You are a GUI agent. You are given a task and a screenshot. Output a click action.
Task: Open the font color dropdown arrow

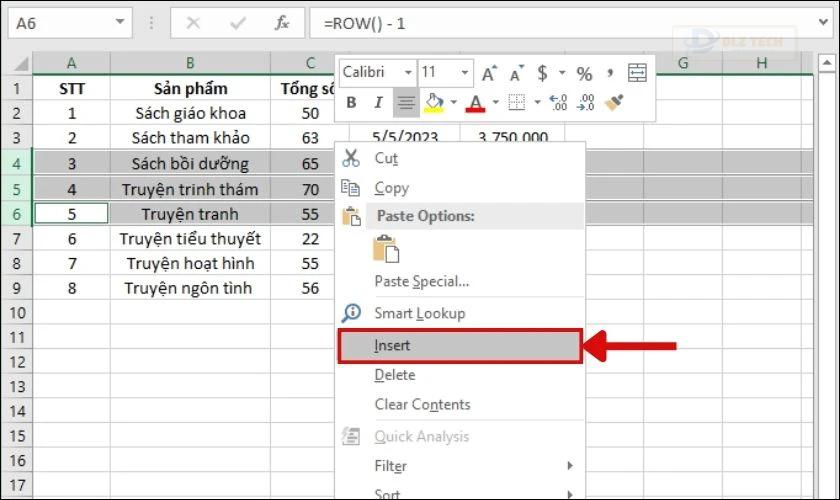click(x=496, y=102)
